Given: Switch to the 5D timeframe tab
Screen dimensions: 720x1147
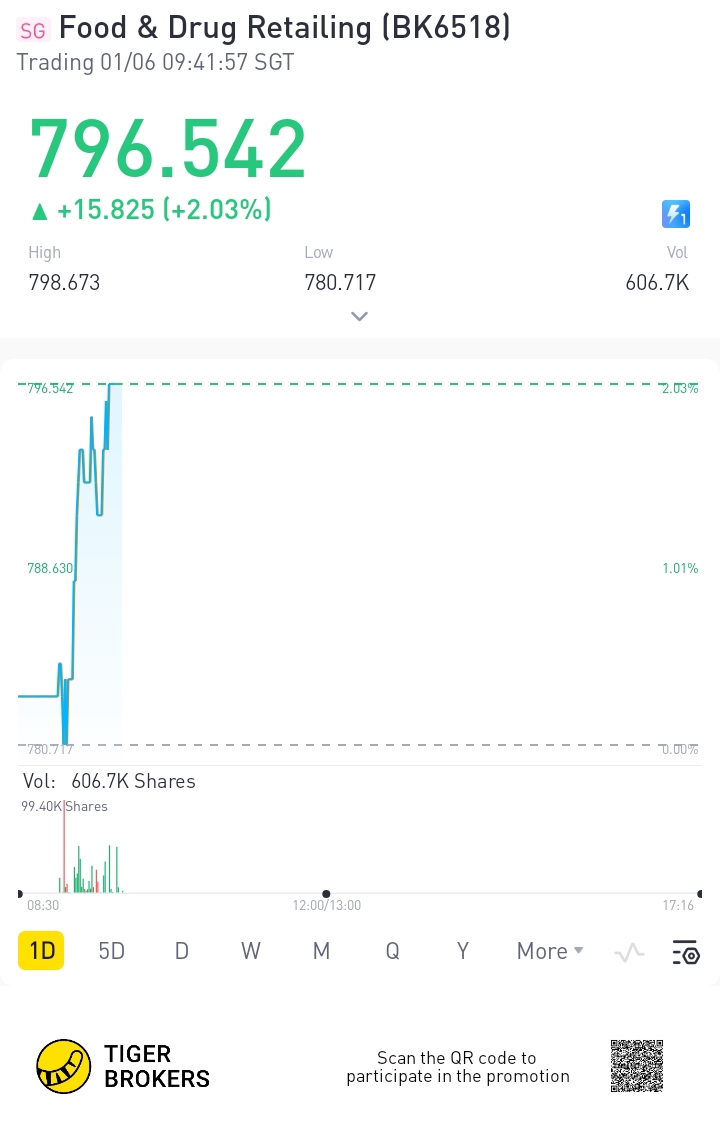Looking at the screenshot, I should 111,951.
